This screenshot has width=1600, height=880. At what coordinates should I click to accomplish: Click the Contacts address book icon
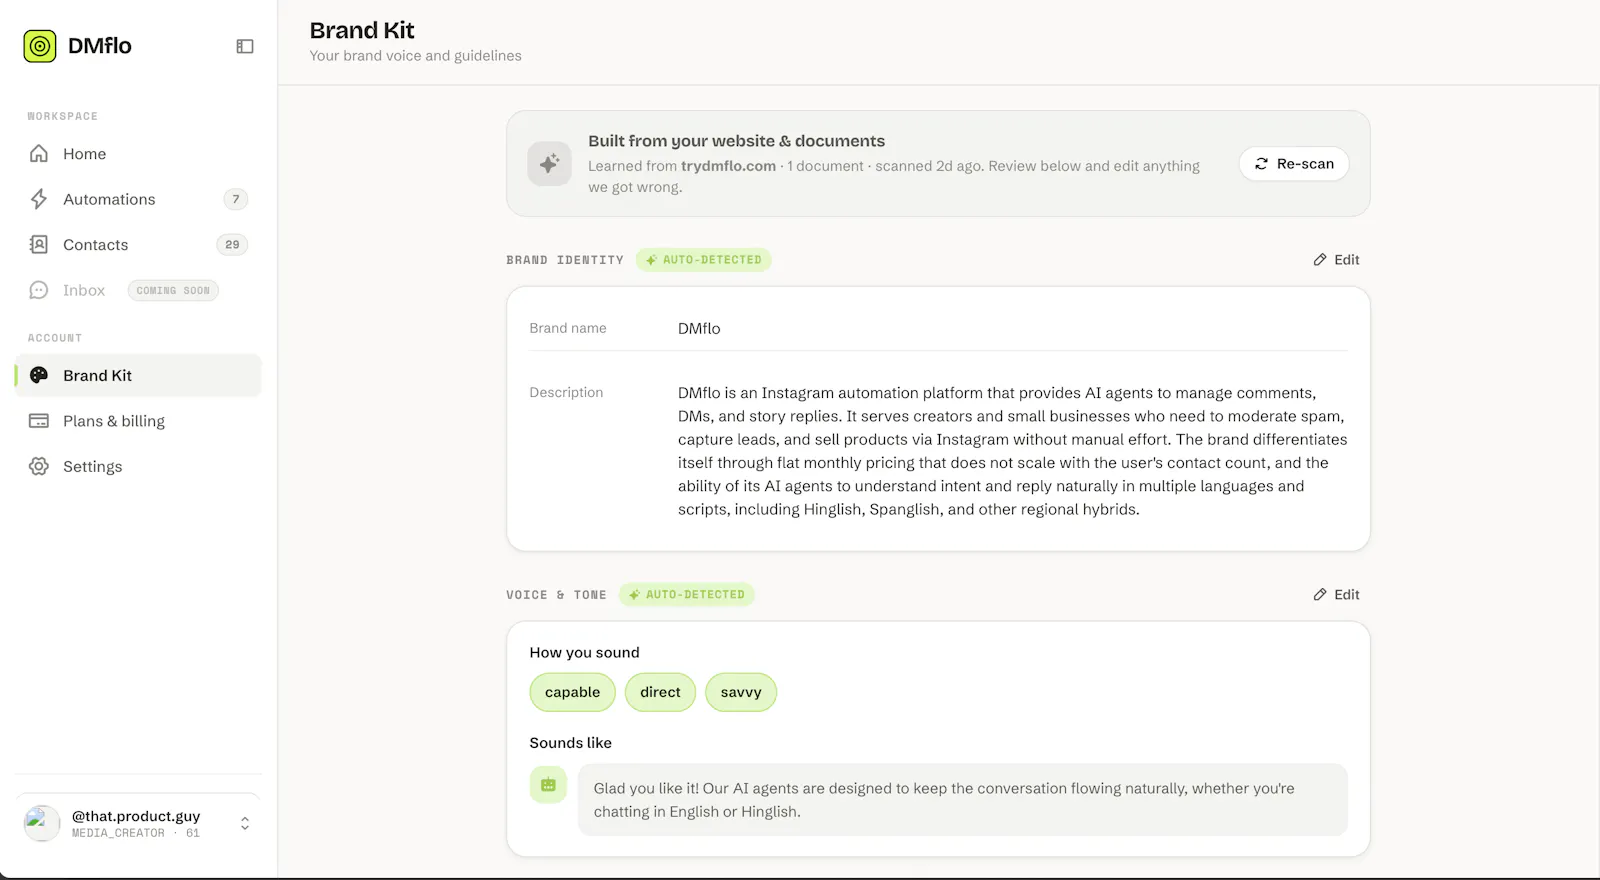pyautogui.click(x=39, y=245)
